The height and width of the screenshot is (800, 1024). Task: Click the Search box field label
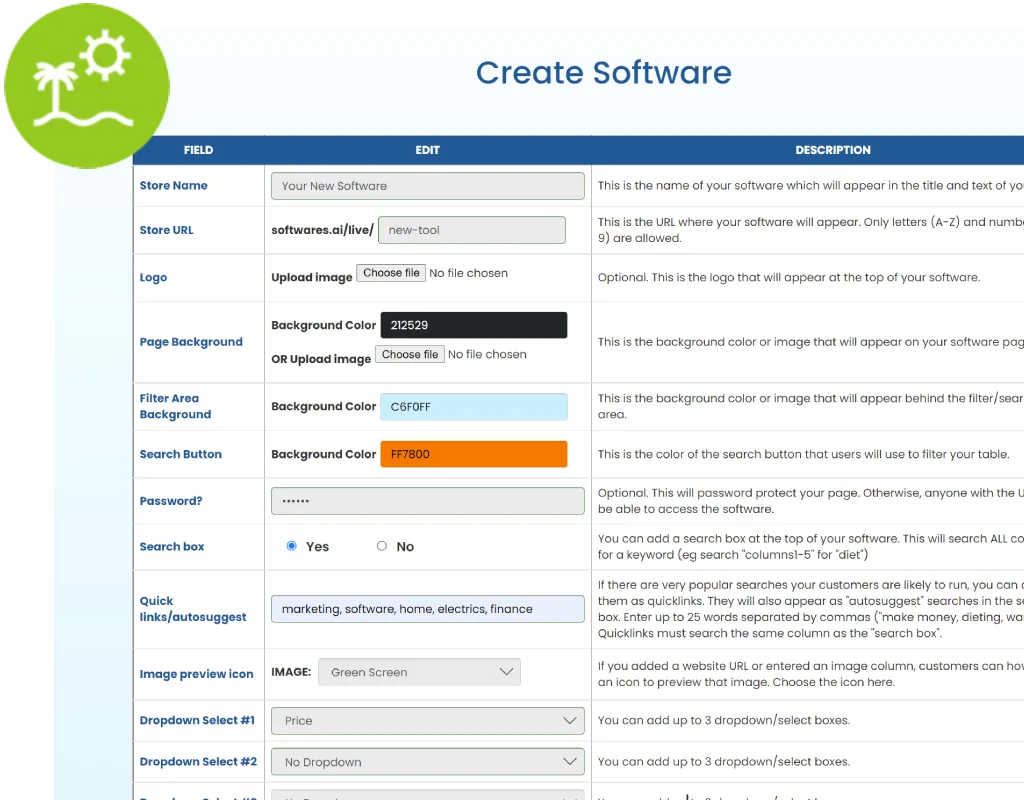pos(172,547)
